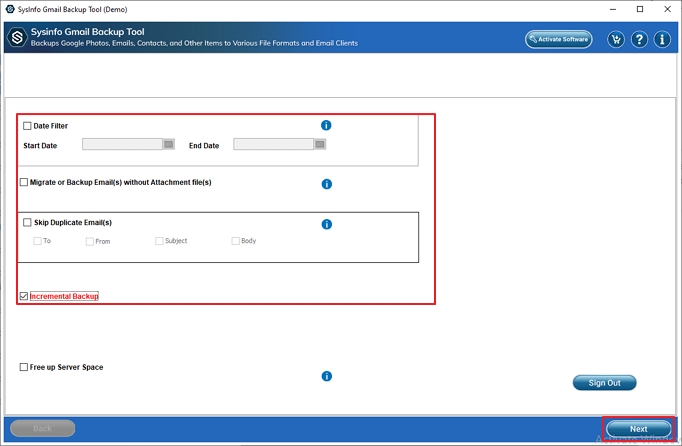The height and width of the screenshot is (446, 682).
Task: Click the Back button
Action: point(43,428)
